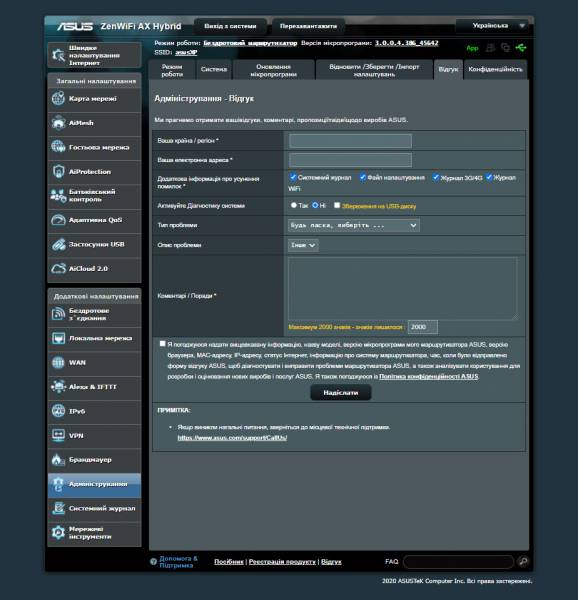Viewport: 578px width, 600px height.
Task: Click the FAQ search input field
Action: [458, 562]
